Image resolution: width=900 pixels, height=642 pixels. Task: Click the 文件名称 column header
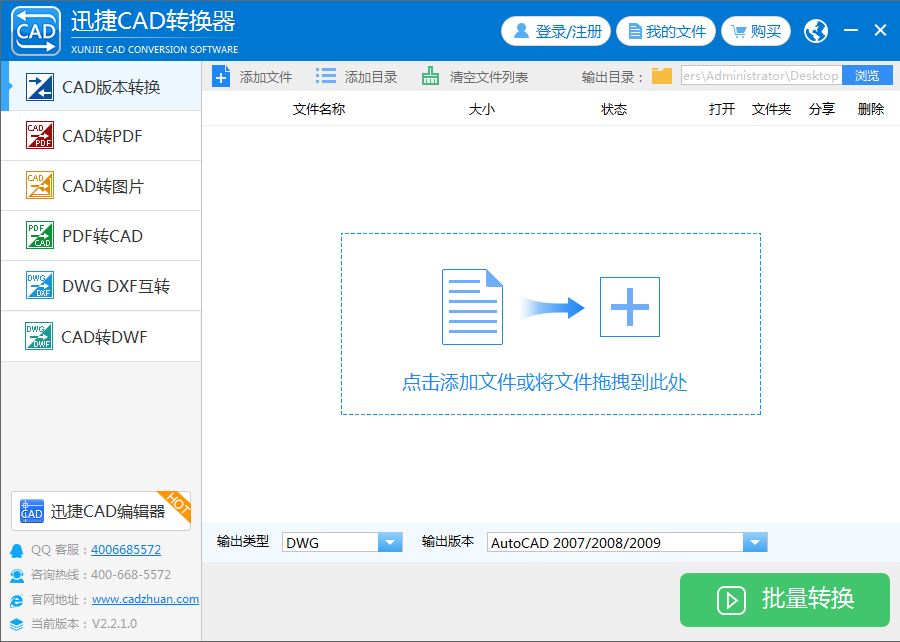tap(319, 109)
